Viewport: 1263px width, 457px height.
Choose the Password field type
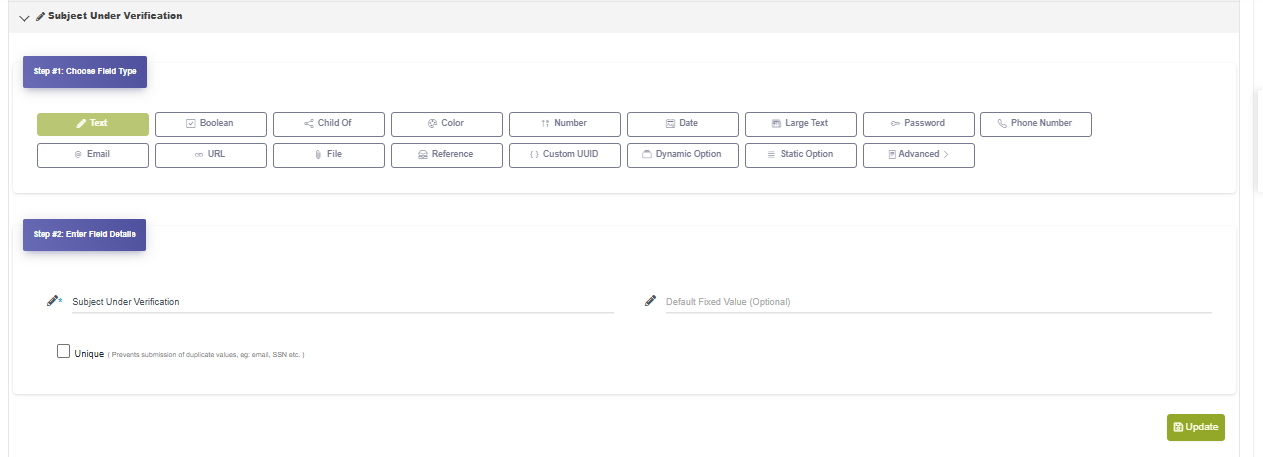[919, 124]
